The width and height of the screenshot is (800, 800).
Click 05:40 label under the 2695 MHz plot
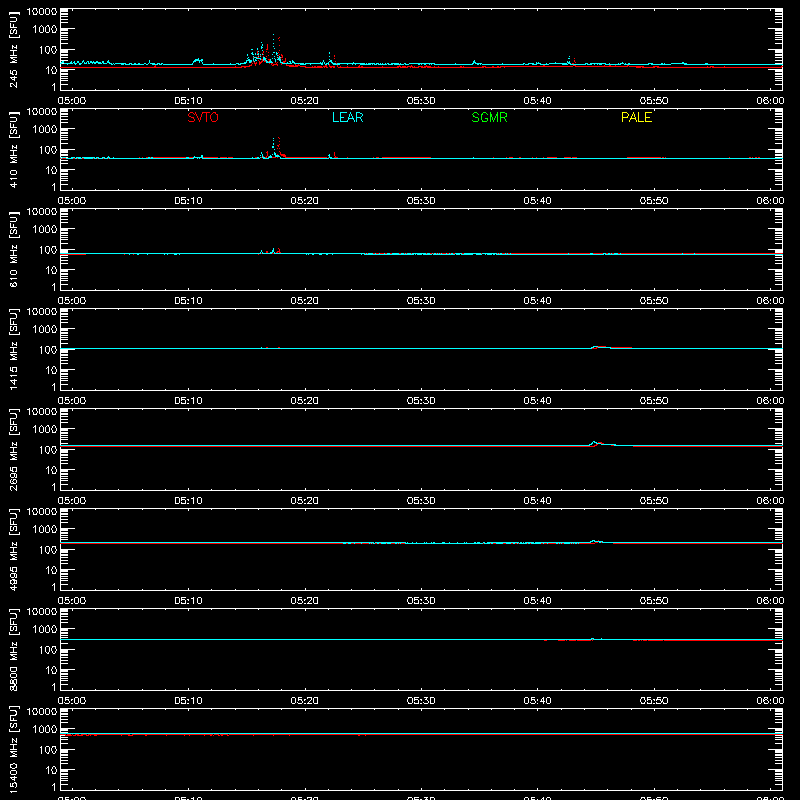(x=537, y=501)
